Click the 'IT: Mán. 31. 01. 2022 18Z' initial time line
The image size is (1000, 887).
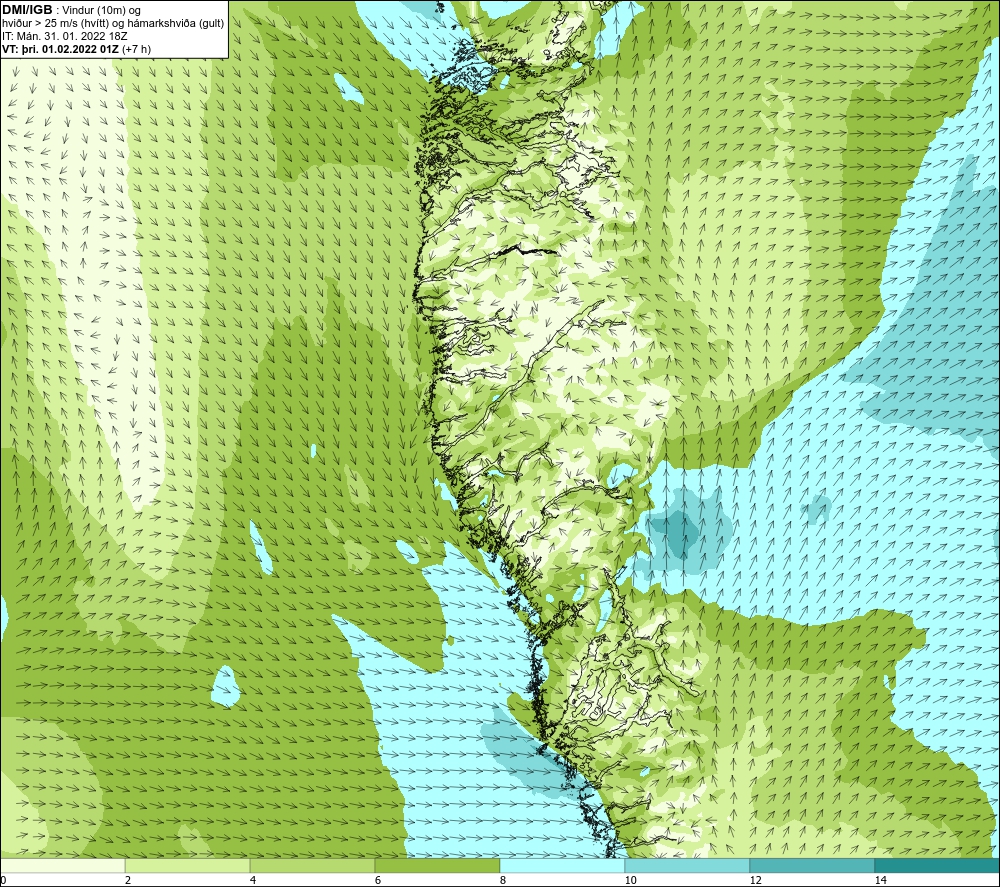pos(64,36)
